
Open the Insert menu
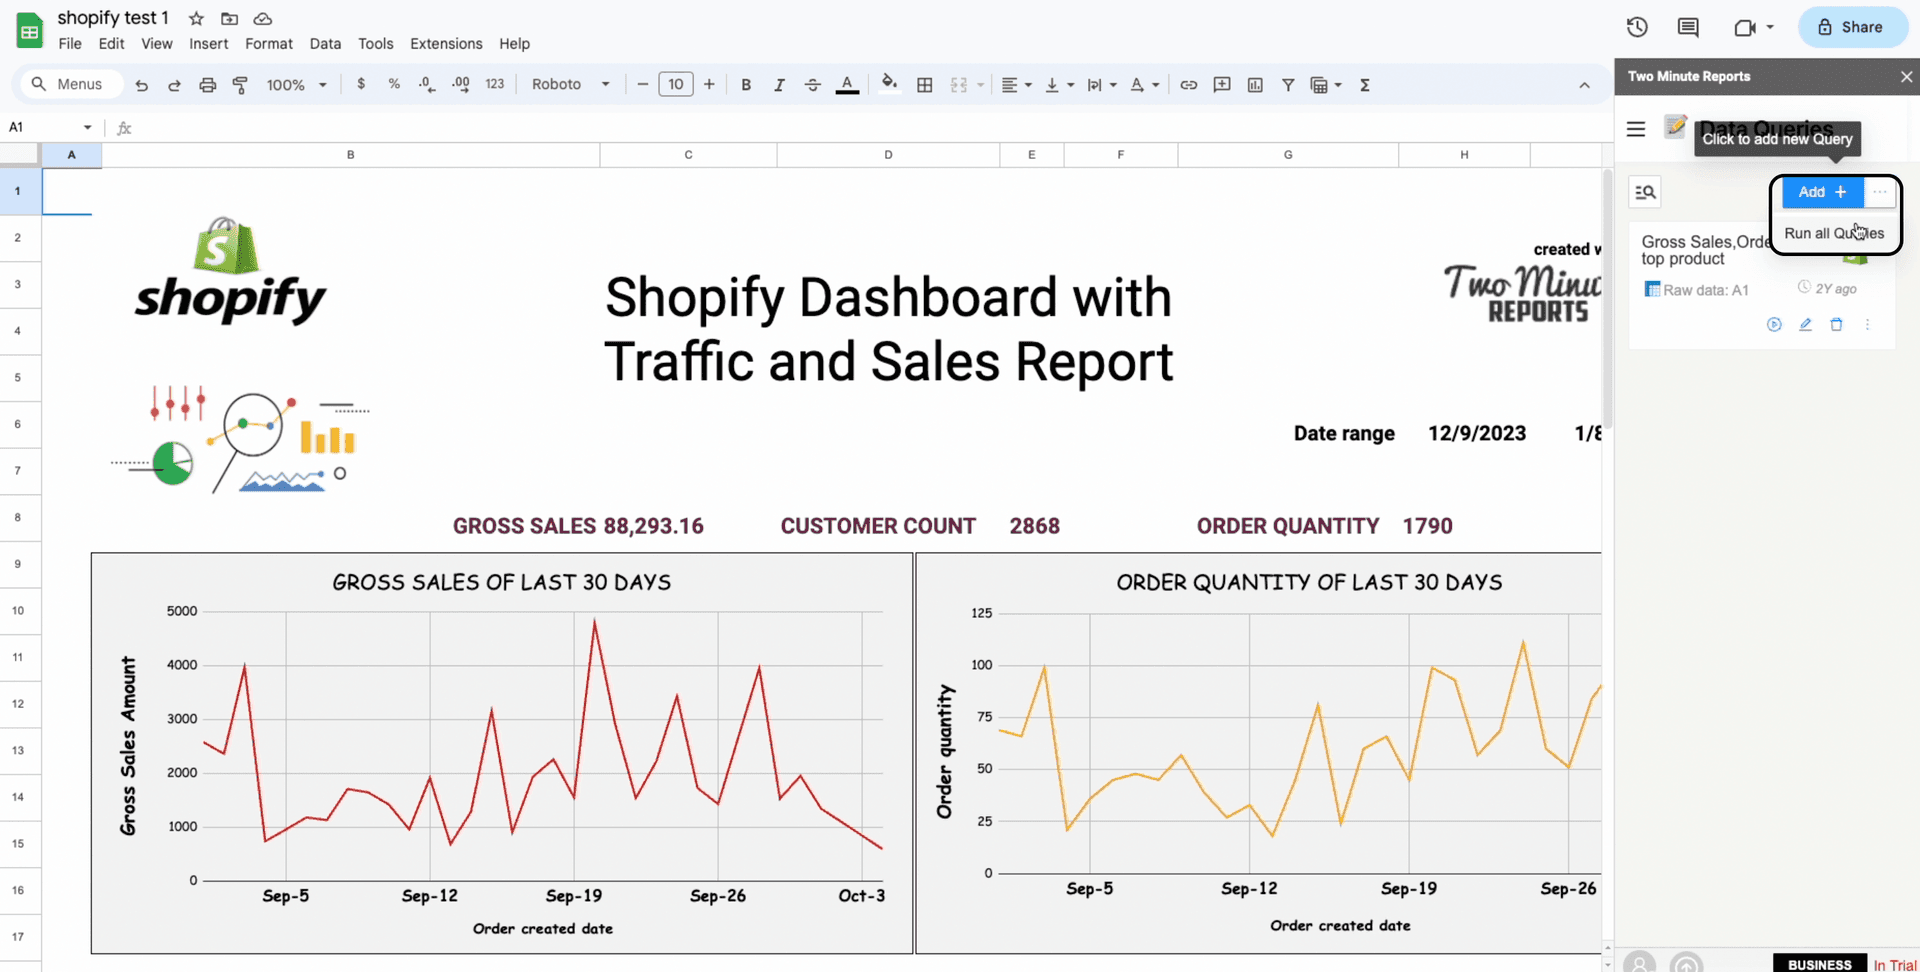208,44
